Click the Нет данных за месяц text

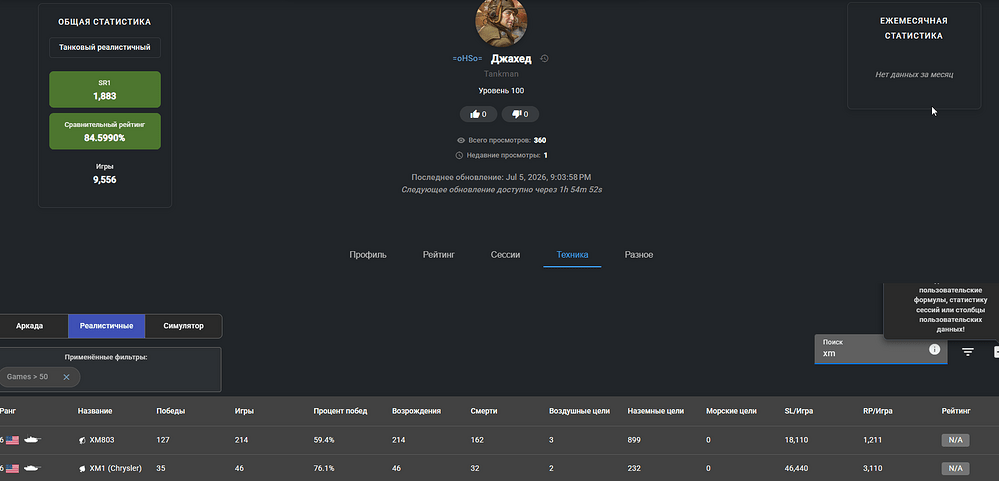914,75
